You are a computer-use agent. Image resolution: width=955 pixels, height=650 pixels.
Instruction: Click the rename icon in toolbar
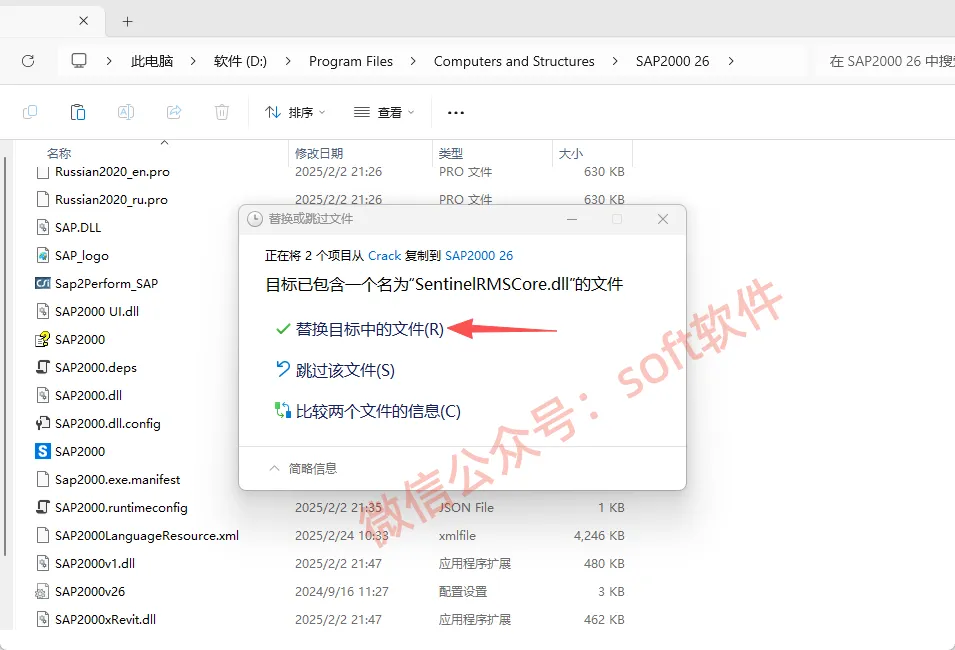click(125, 112)
